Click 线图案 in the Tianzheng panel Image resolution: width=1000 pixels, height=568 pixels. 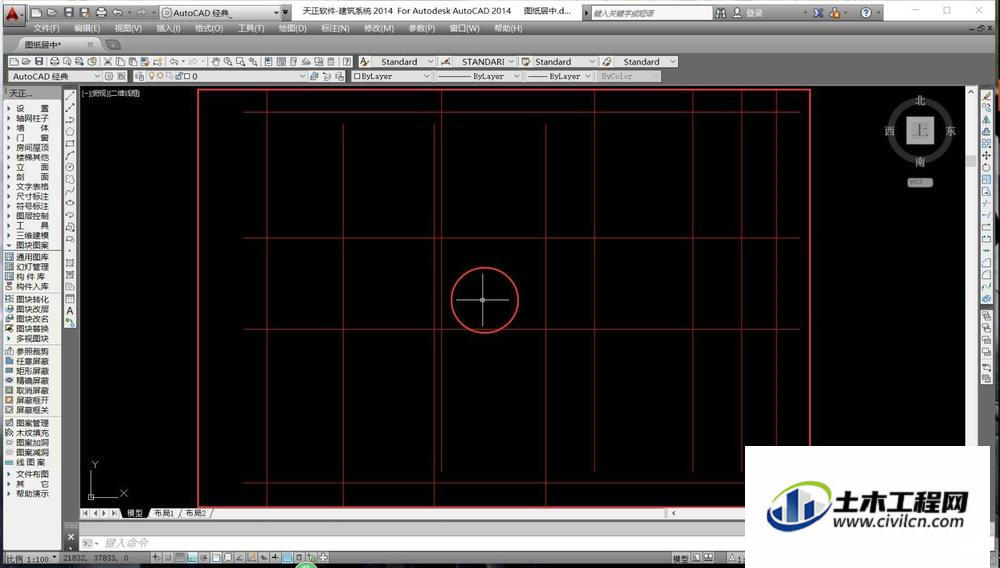(x=31, y=462)
